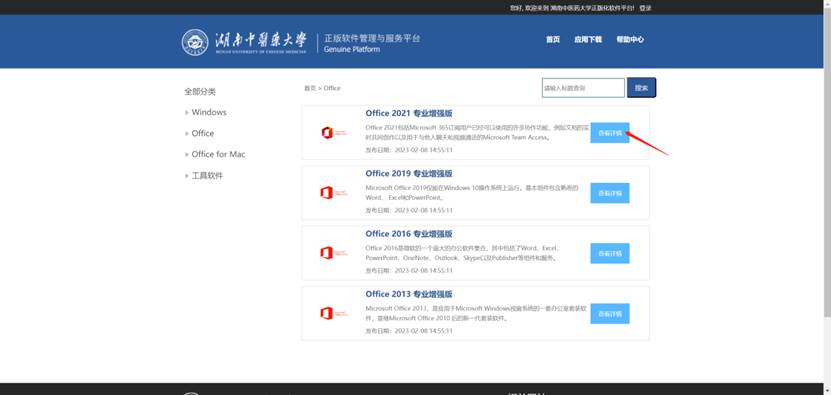Open the Office 2013 product icon

tap(333, 313)
